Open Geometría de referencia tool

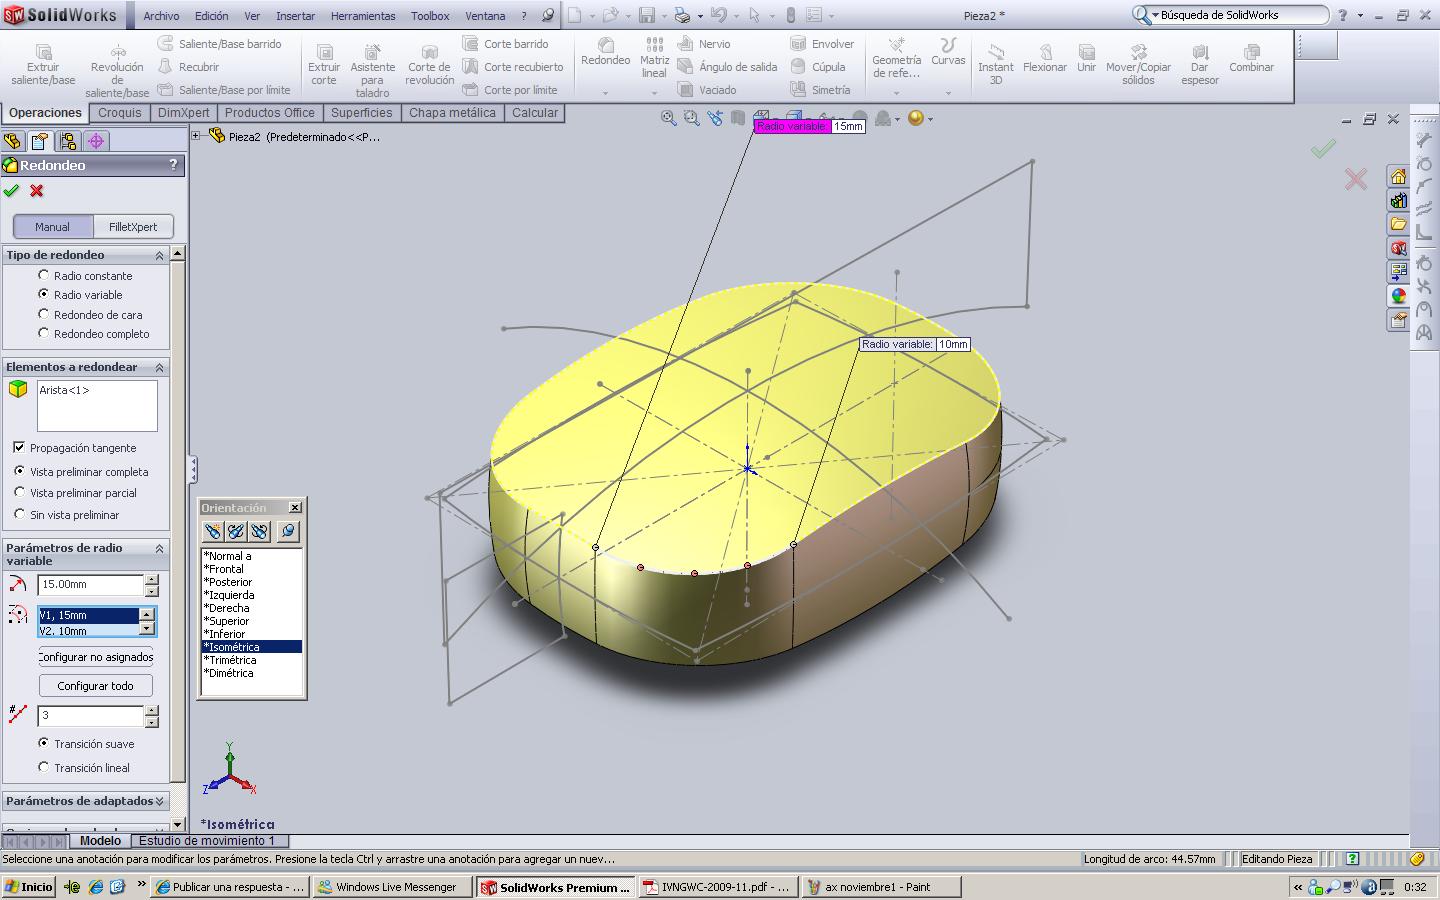(x=896, y=58)
